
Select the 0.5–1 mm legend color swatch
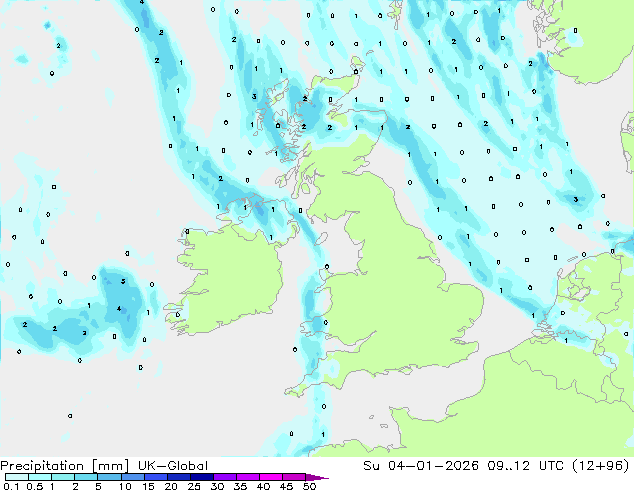click(40, 477)
